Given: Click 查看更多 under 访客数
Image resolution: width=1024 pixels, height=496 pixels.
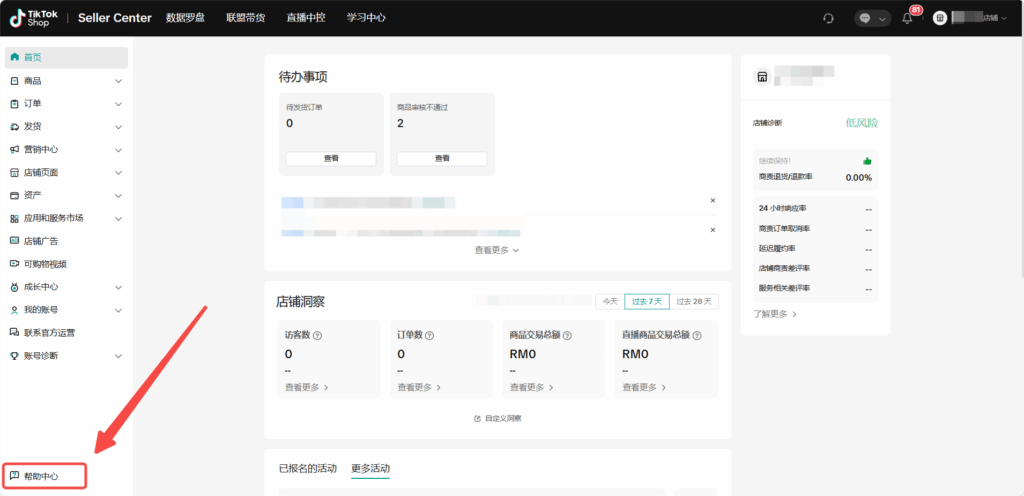Looking at the screenshot, I should tap(306, 387).
